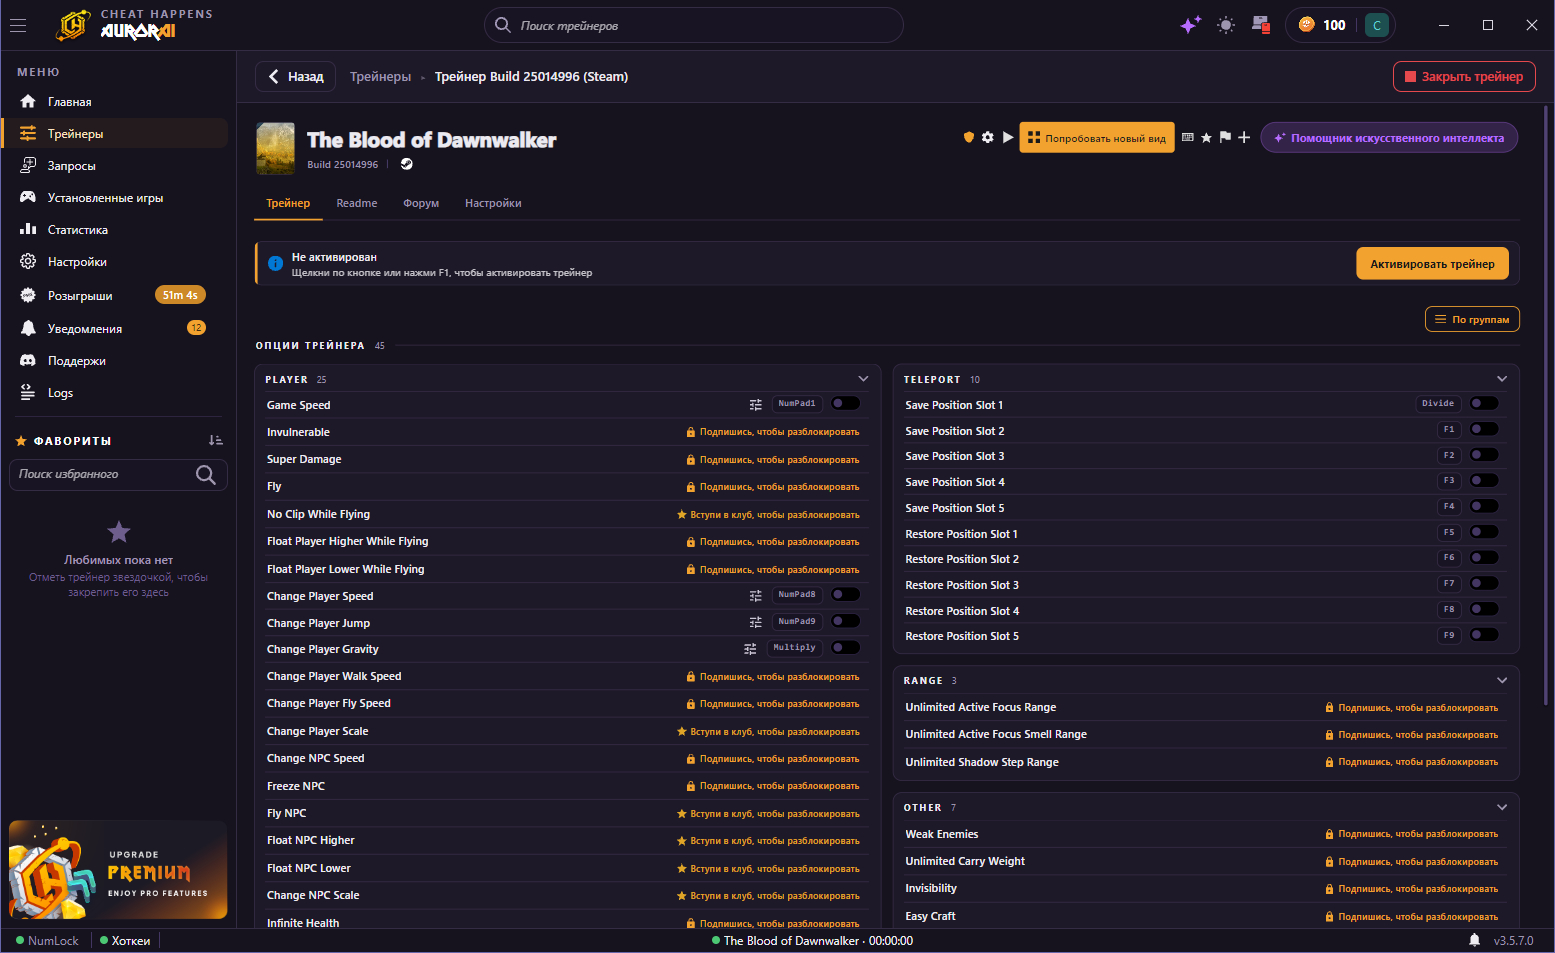Click the Активировать трейнер button
The height and width of the screenshot is (953, 1555).
coord(1432,264)
